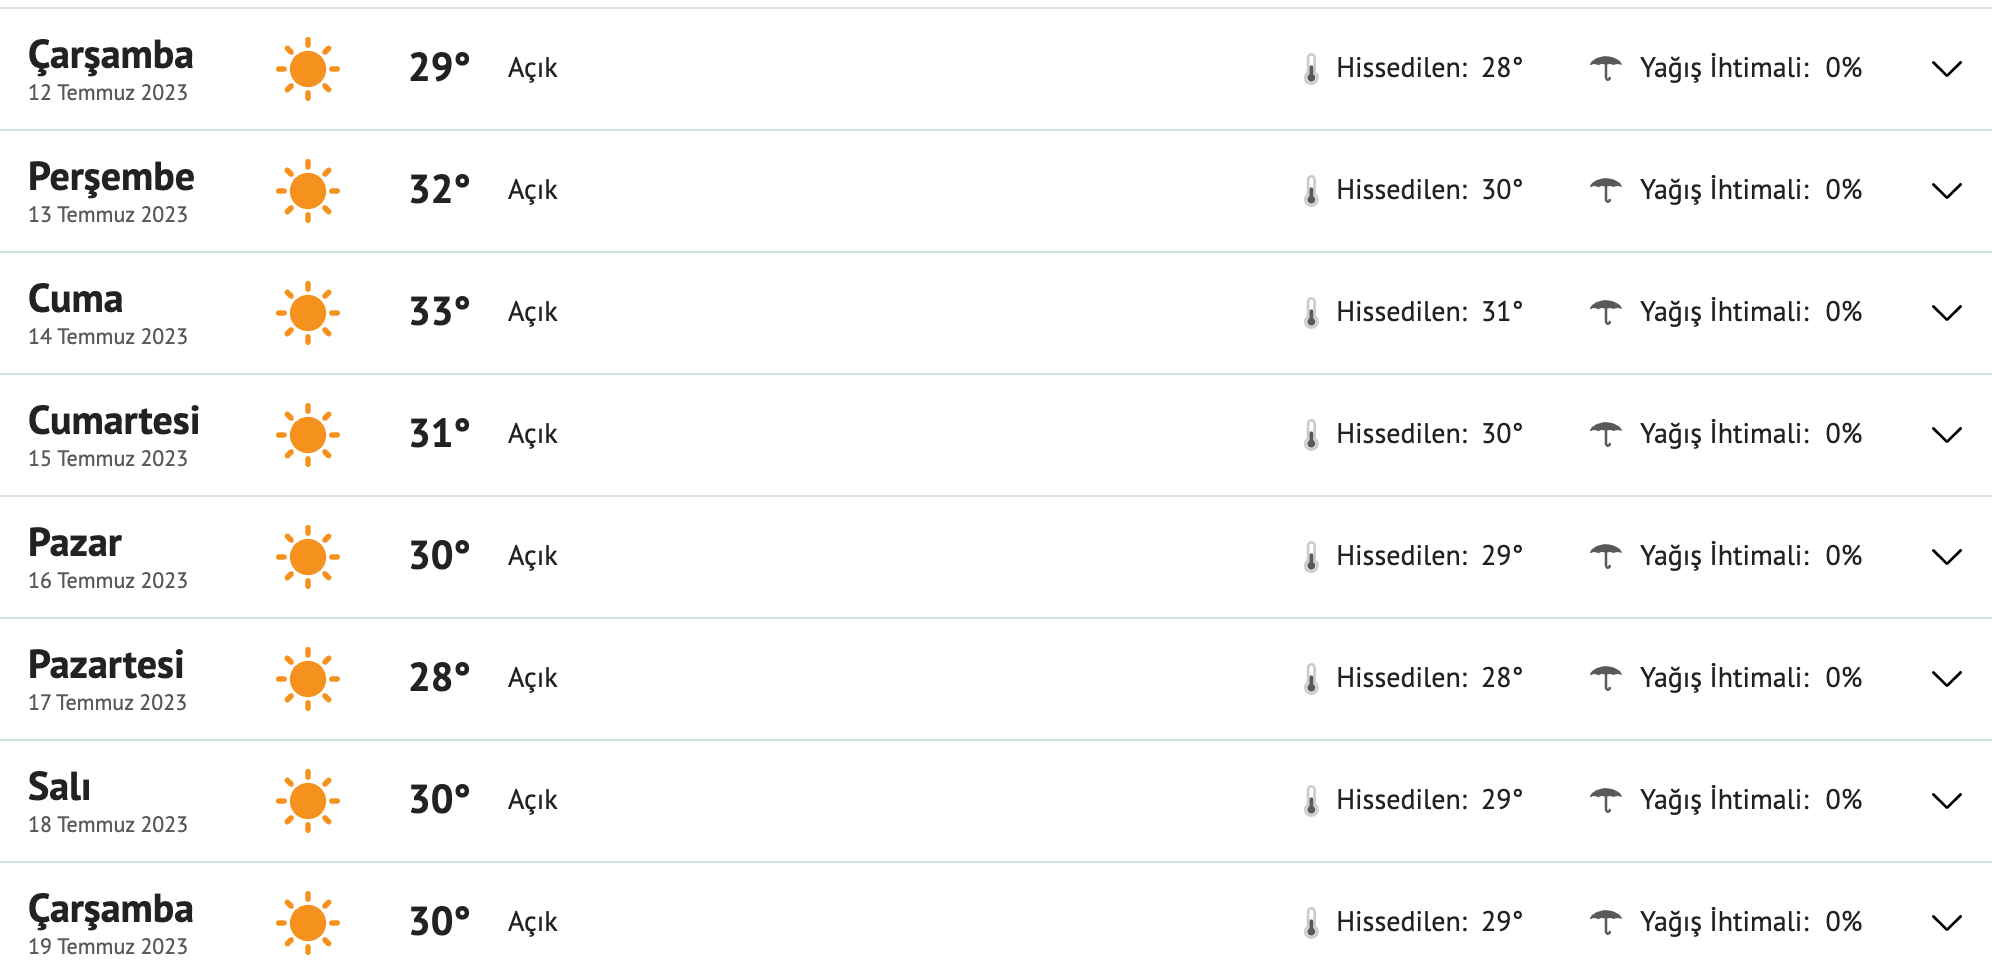The height and width of the screenshot is (966, 1992).
Task: Click the sun icon for 19 Temmuz
Action: click(308, 923)
